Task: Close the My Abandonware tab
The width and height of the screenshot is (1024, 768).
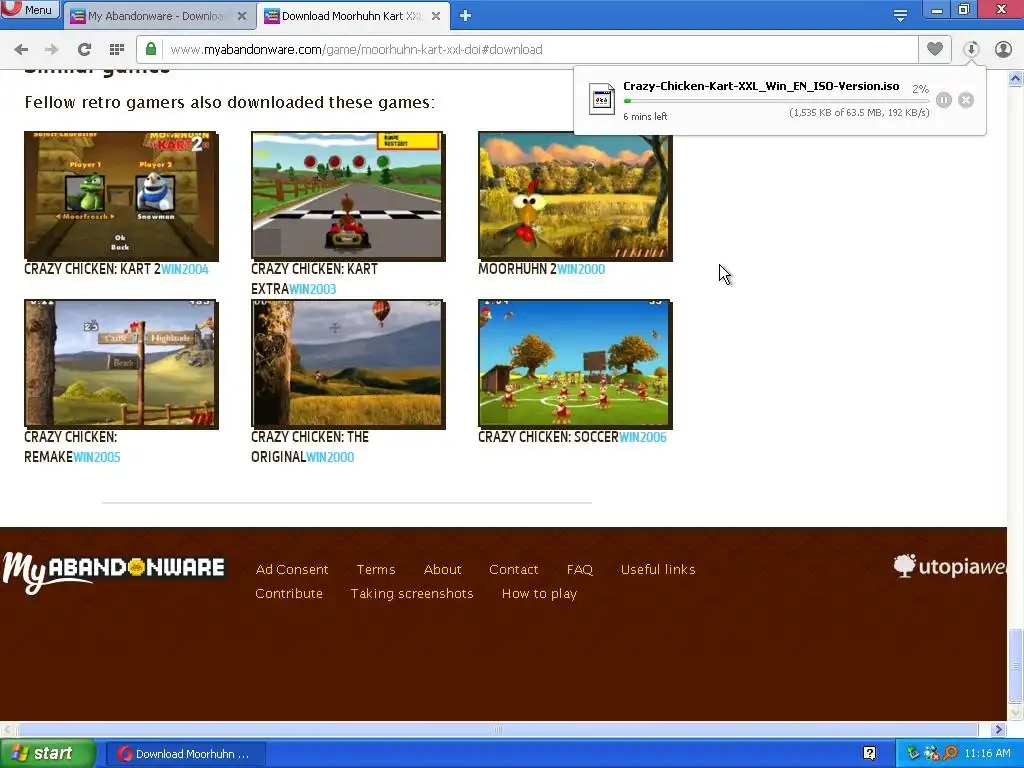Action: [x=242, y=16]
